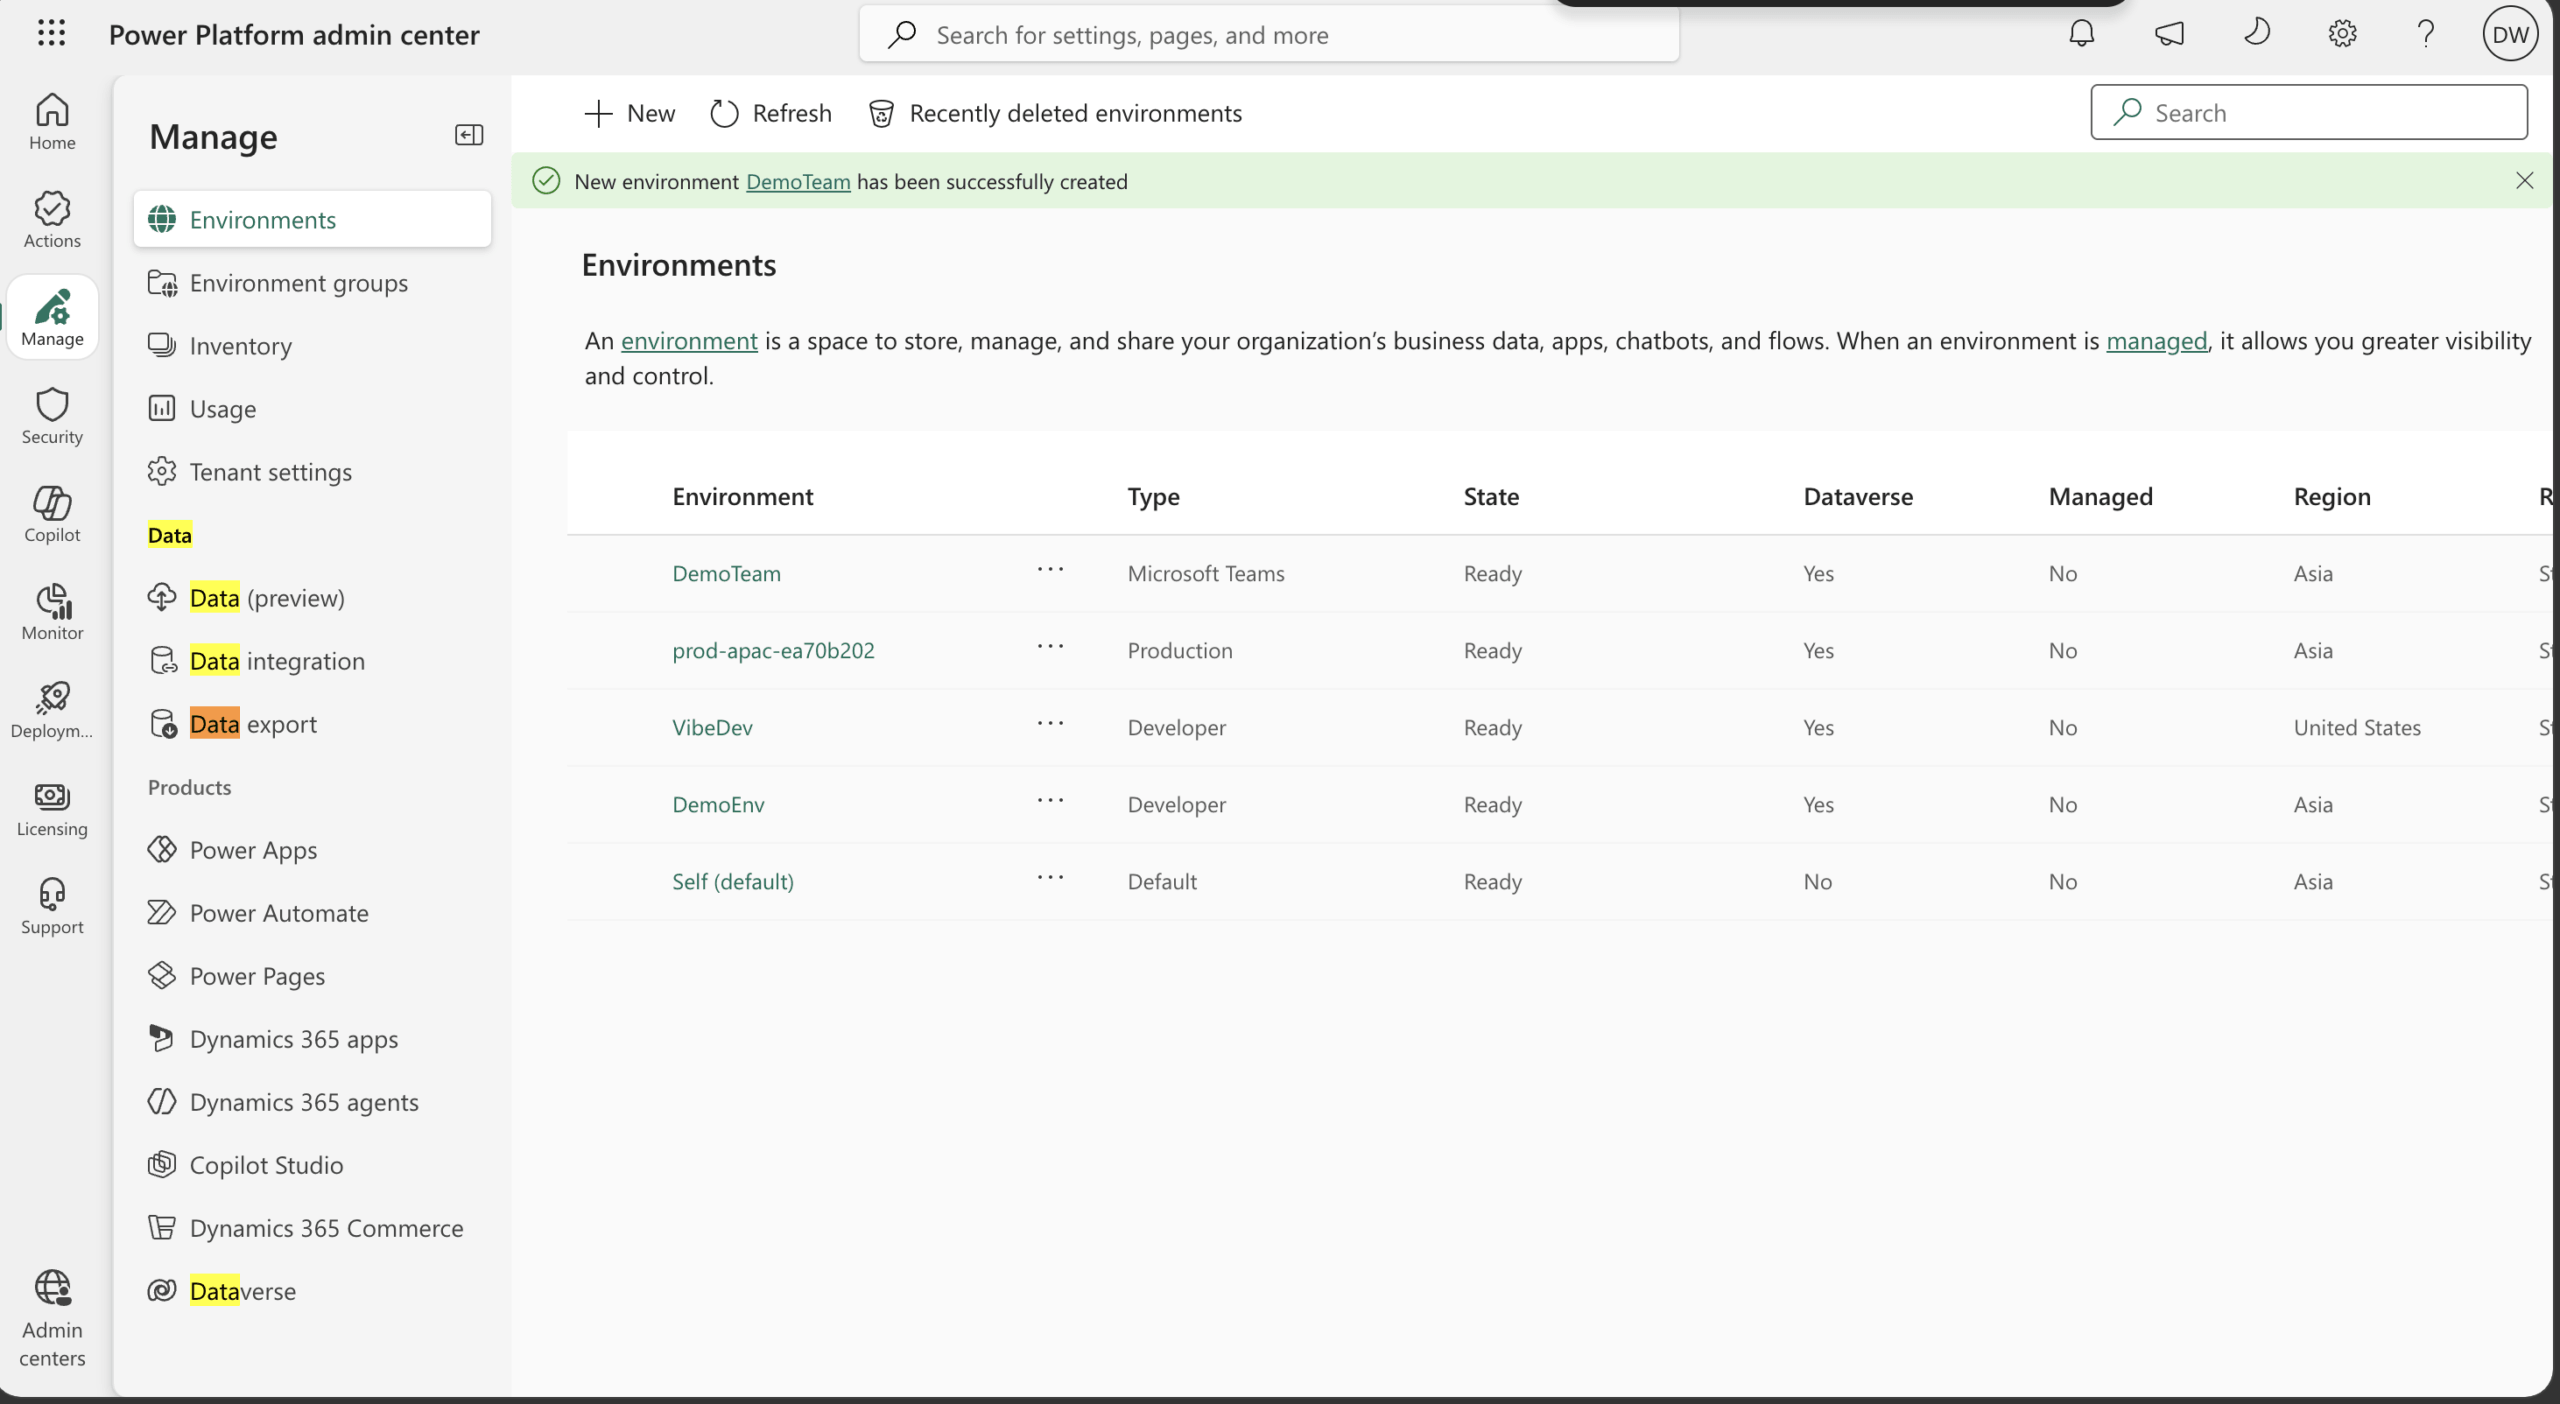Screen dimensions: 2560x1404
Task: Open more options for prod-apac-ea70b202 row
Action: (1050, 647)
